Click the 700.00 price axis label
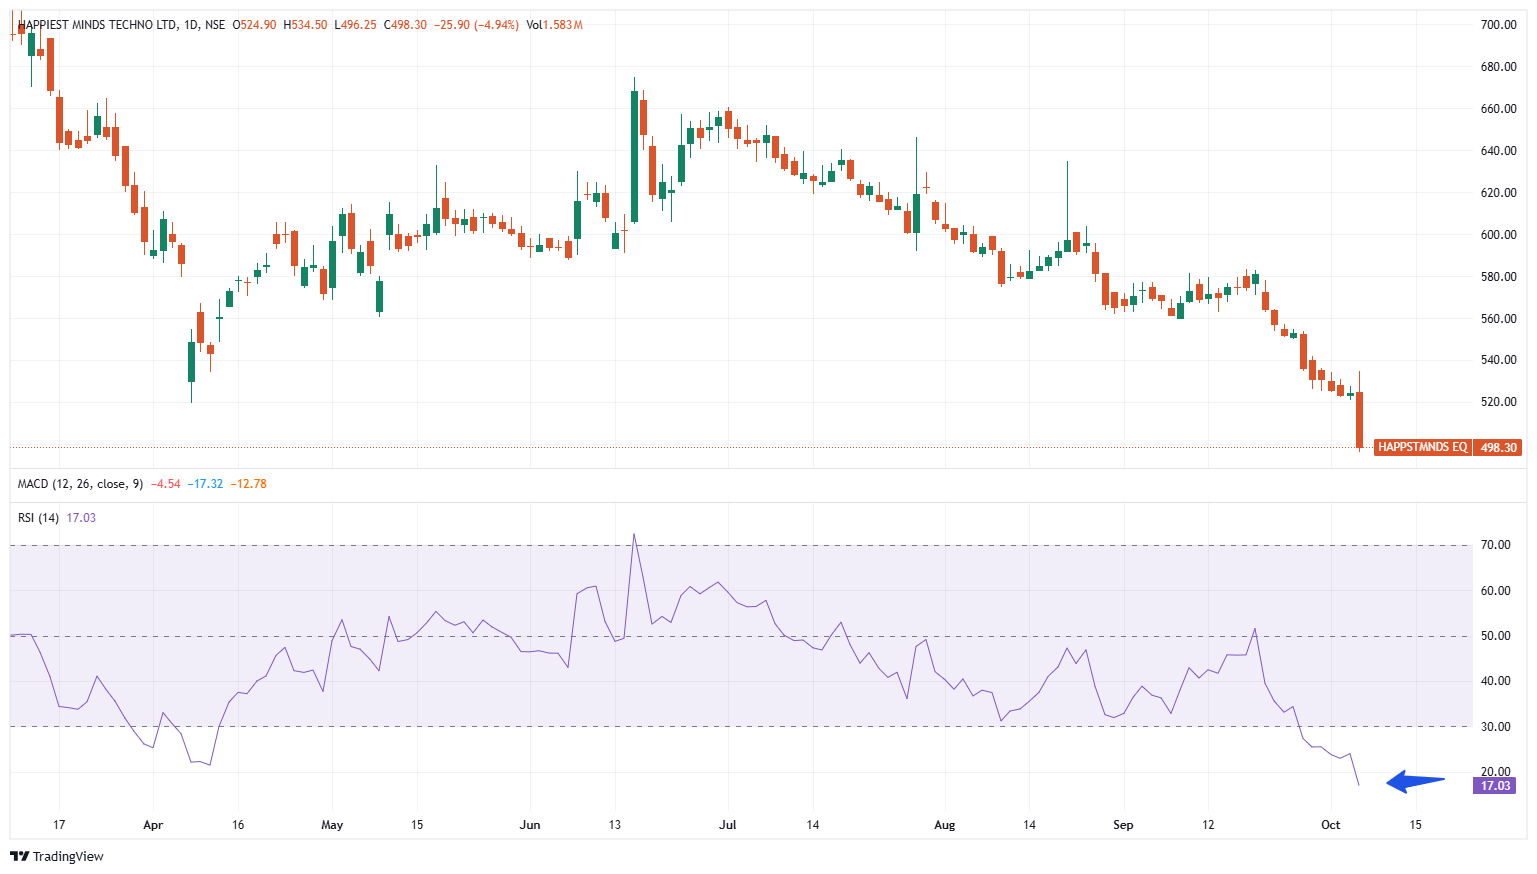The height and width of the screenshot is (874, 1537). click(1498, 25)
